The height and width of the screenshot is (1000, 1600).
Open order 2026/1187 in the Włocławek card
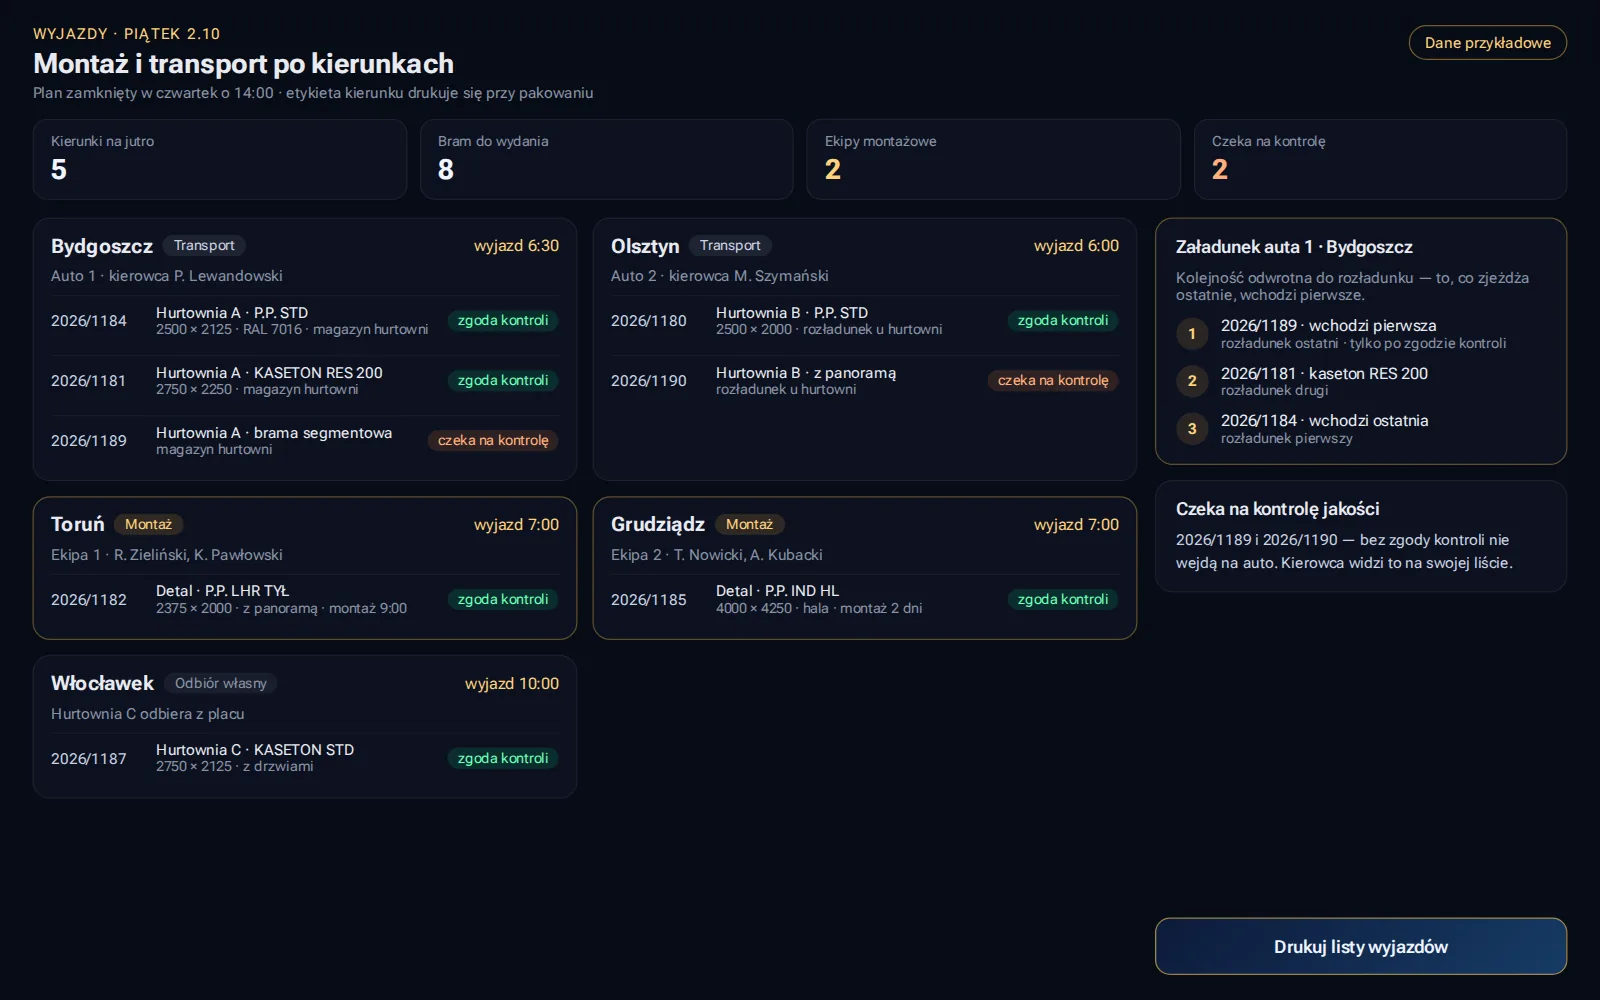pyautogui.click(x=305, y=758)
